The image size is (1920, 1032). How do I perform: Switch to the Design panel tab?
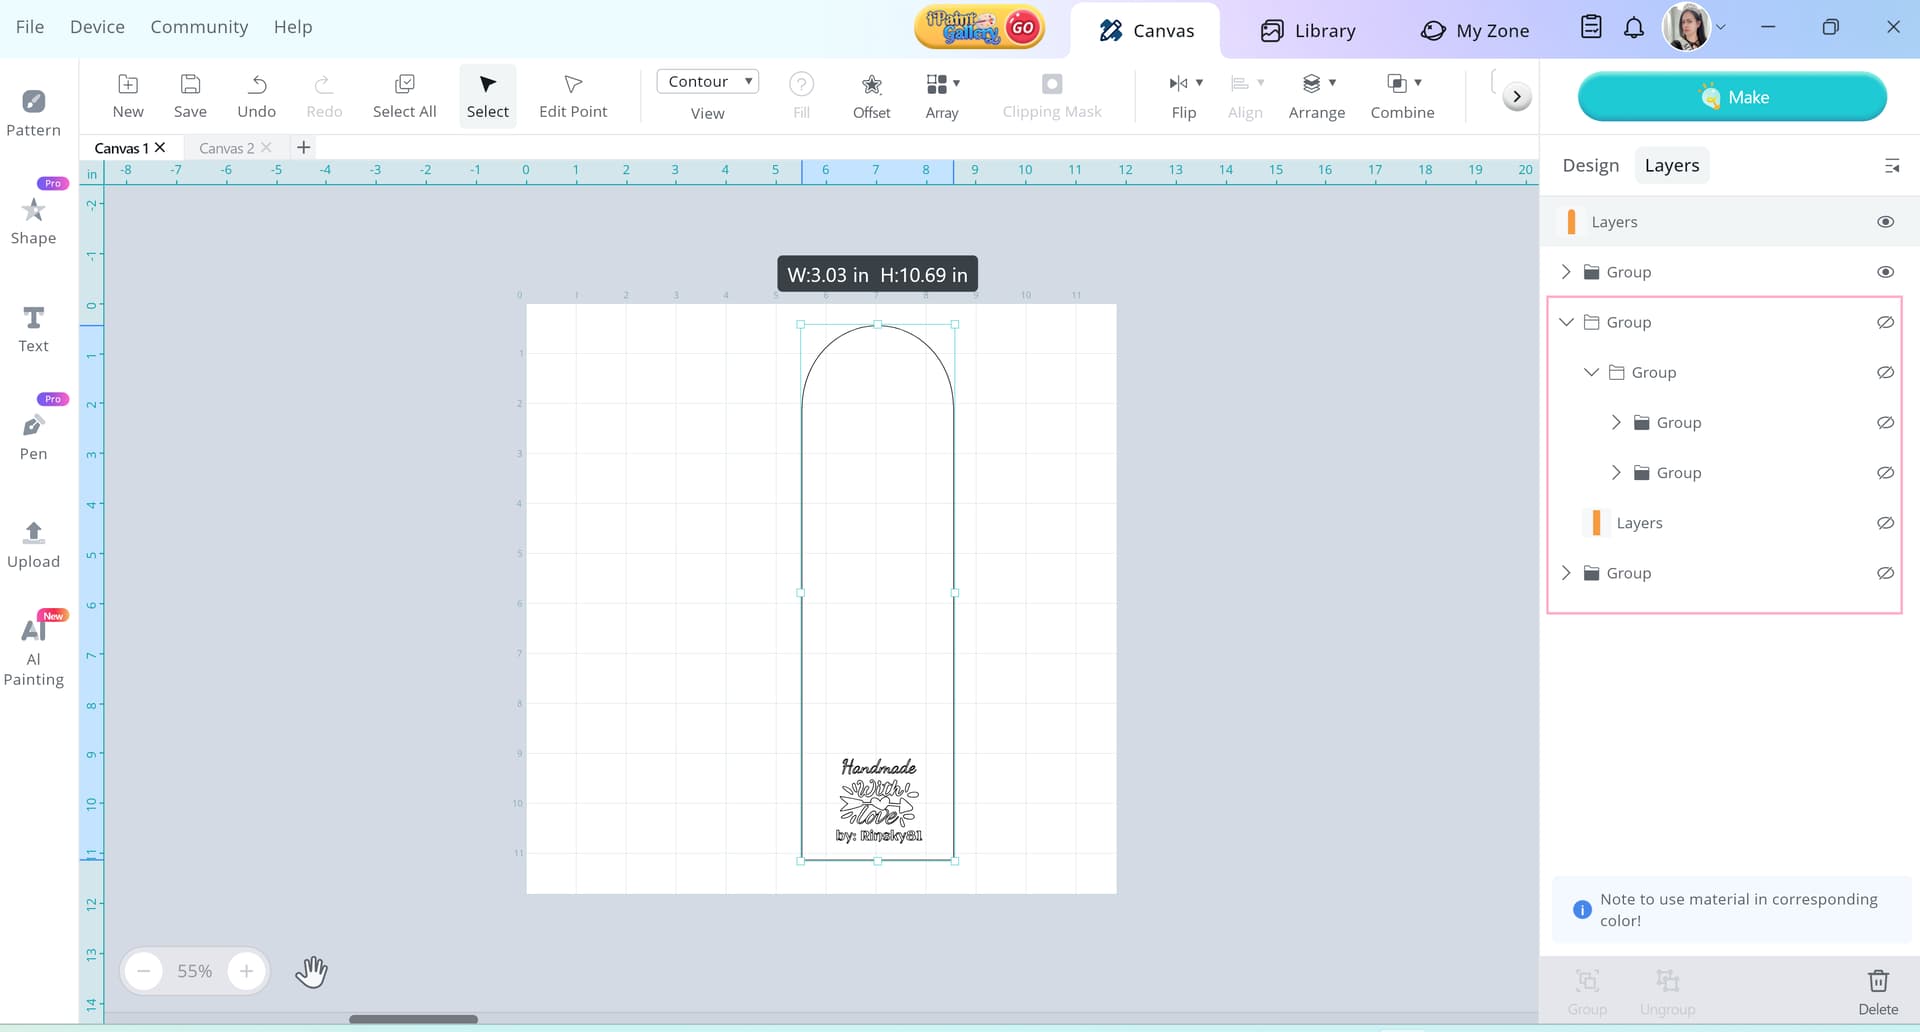click(1590, 166)
